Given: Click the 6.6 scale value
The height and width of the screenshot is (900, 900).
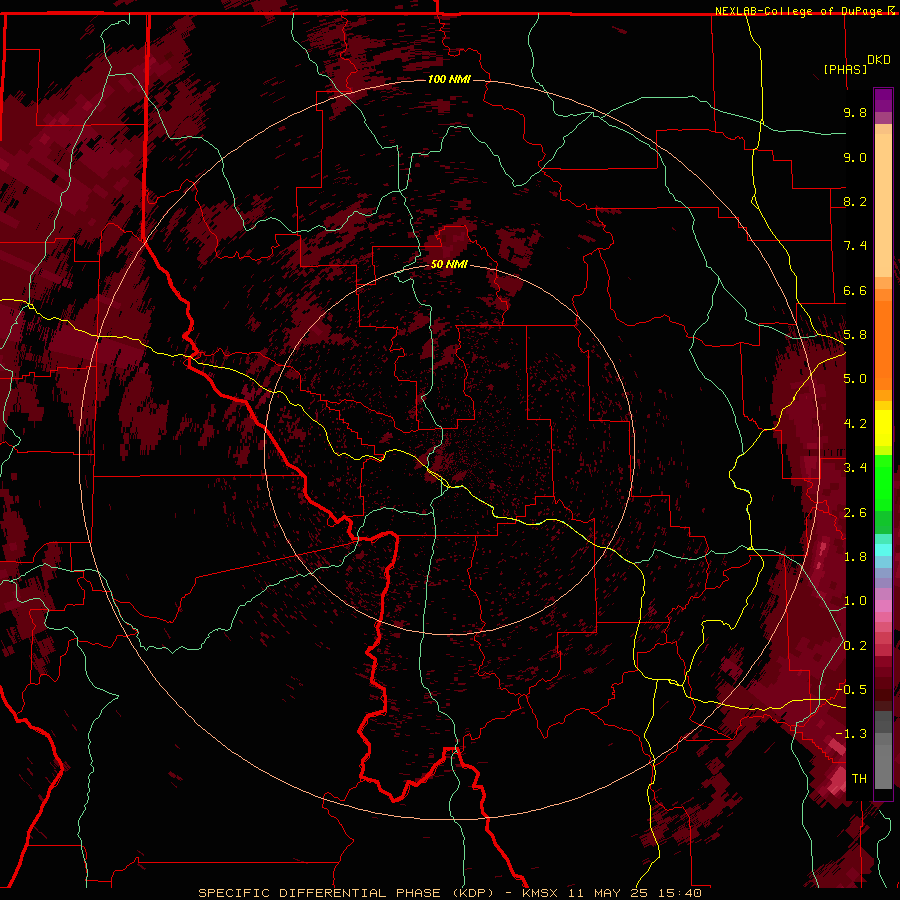Looking at the screenshot, I should coord(855,290).
